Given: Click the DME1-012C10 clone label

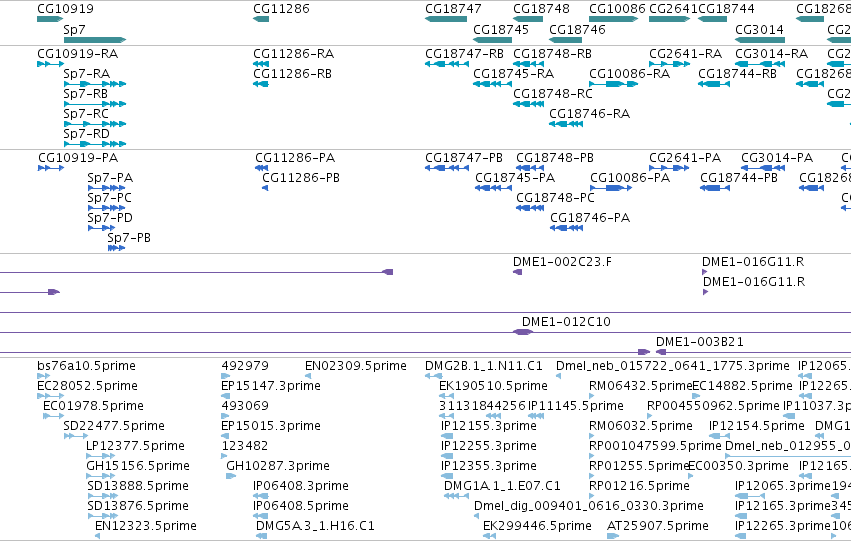Looking at the screenshot, I should click(566, 322).
